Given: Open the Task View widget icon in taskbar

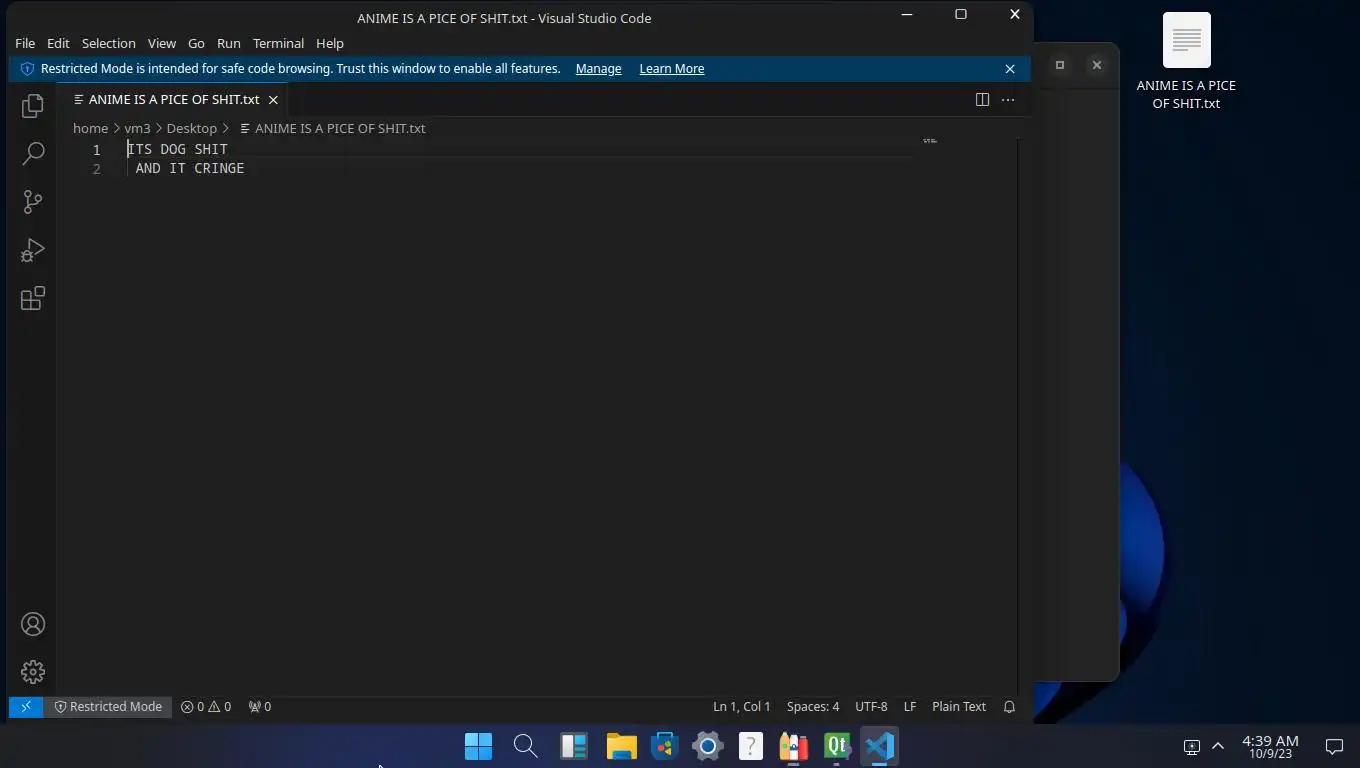Looking at the screenshot, I should 573,746.
